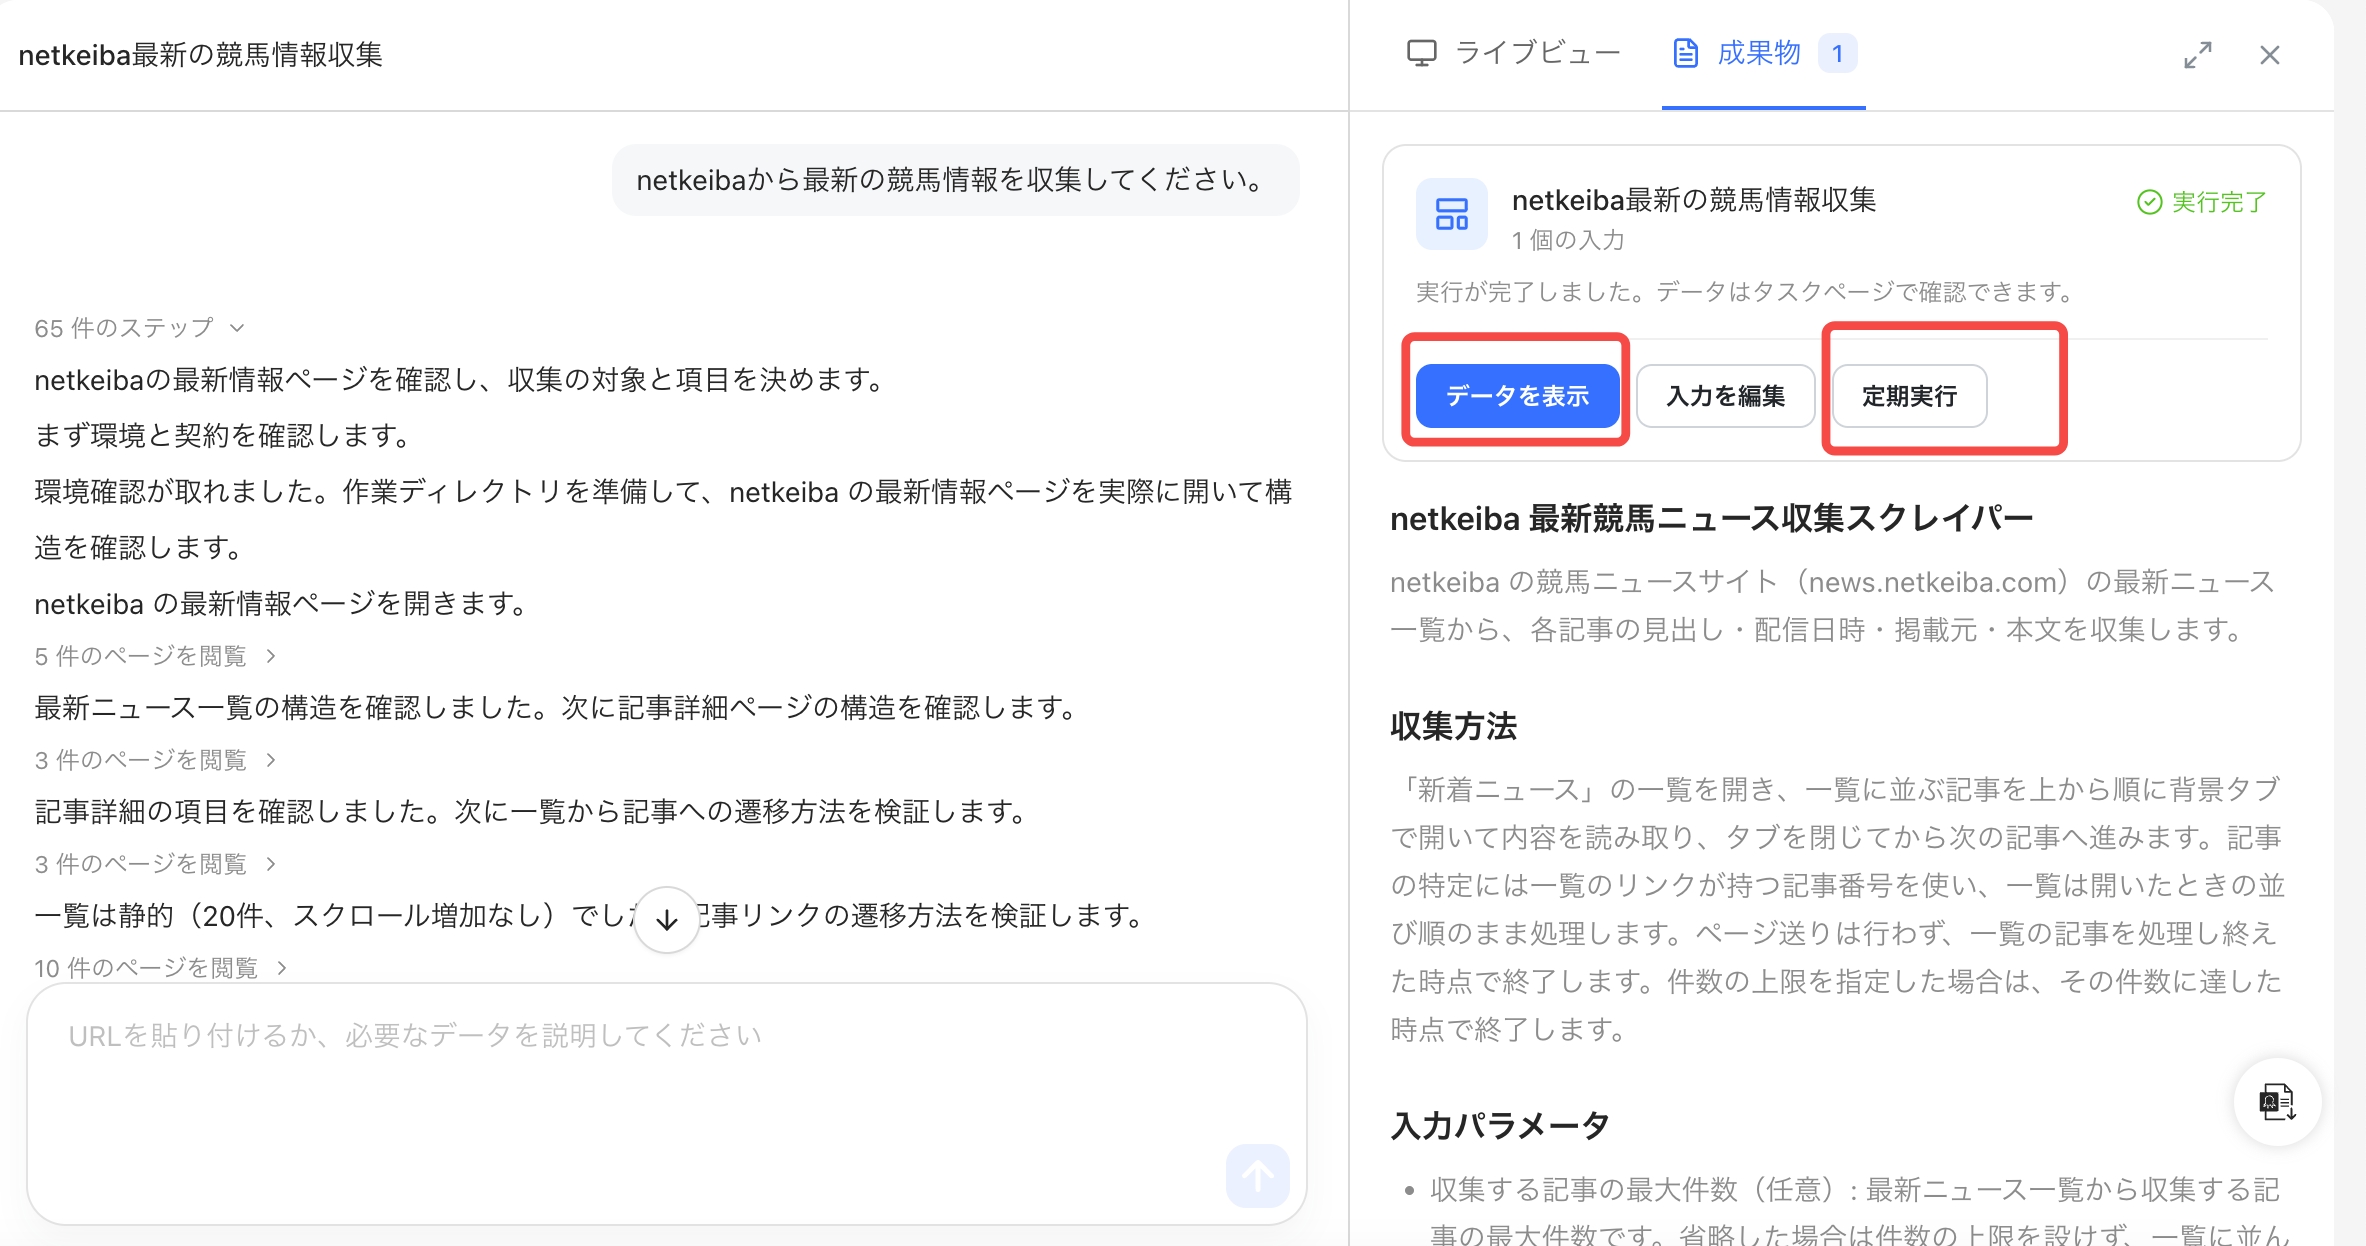The width and height of the screenshot is (2366, 1246).
Task: Expand the 3 件のページを閲覧 row below 記事詳細の項目を確認しました
Action: (155, 864)
